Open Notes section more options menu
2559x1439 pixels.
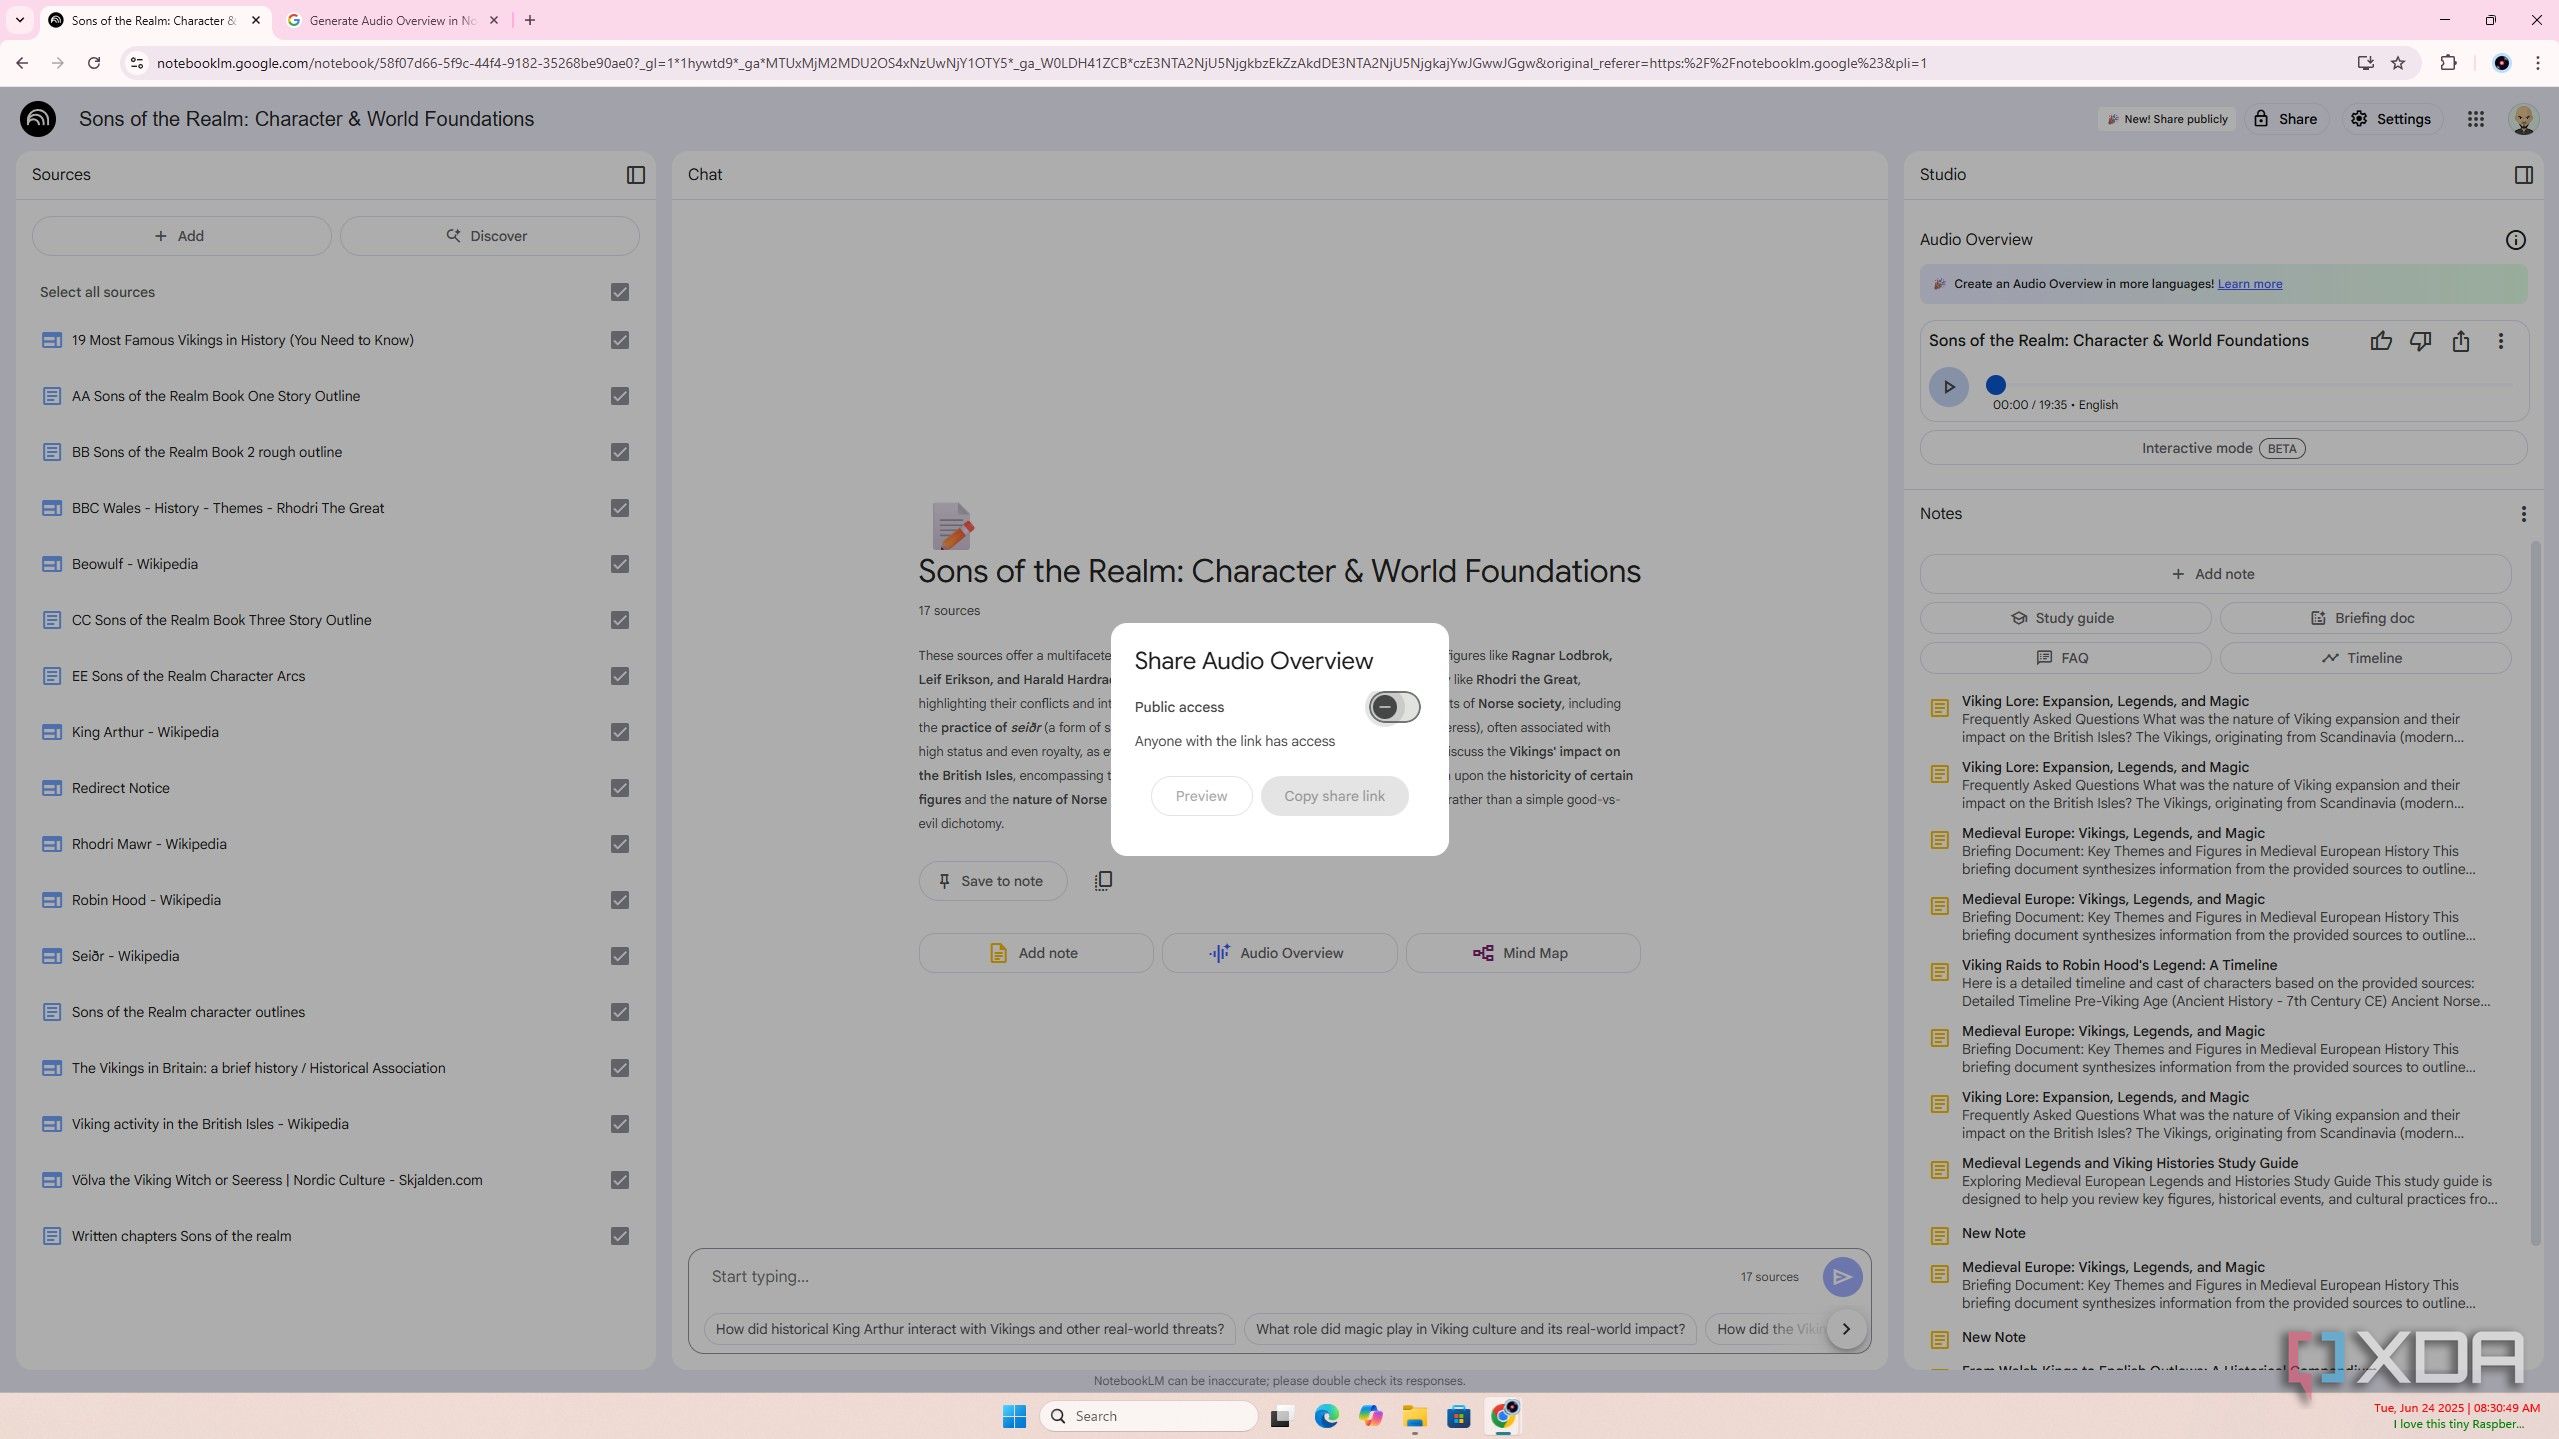pyautogui.click(x=2523, y=514)
